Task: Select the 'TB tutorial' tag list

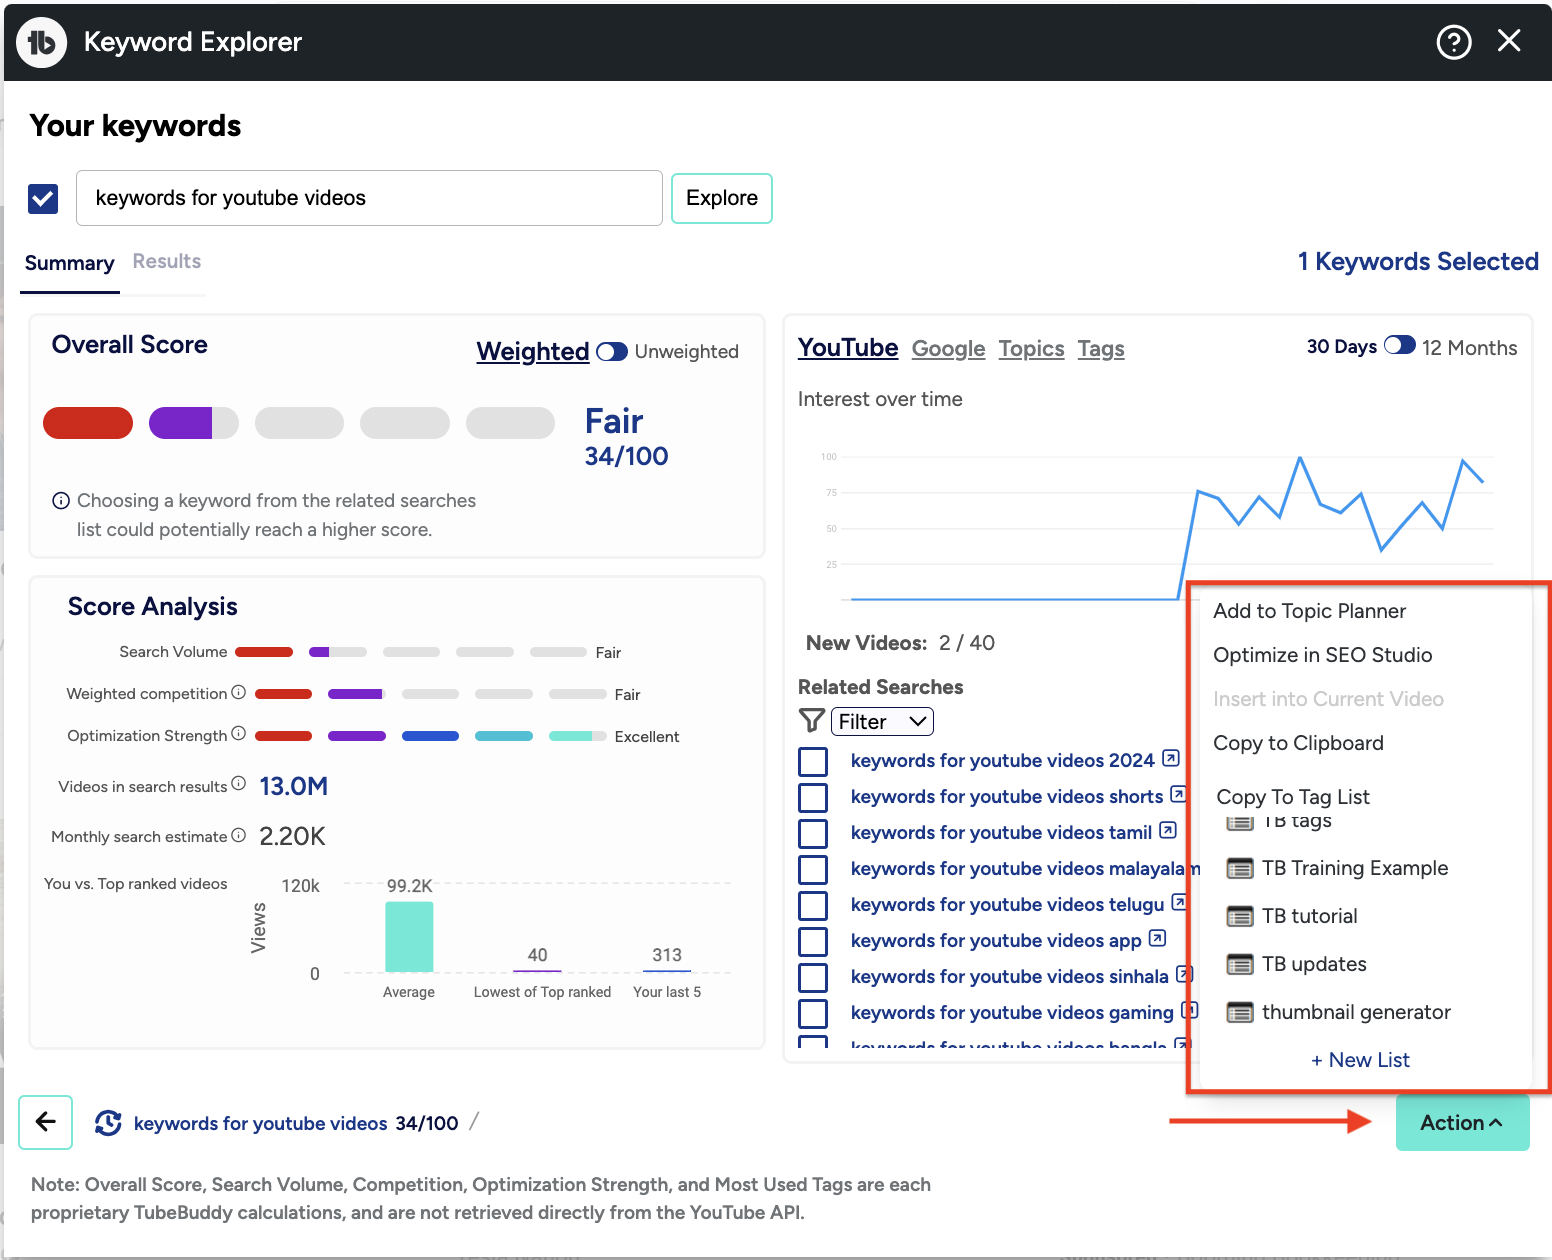Action: (x=1309, y=916)
